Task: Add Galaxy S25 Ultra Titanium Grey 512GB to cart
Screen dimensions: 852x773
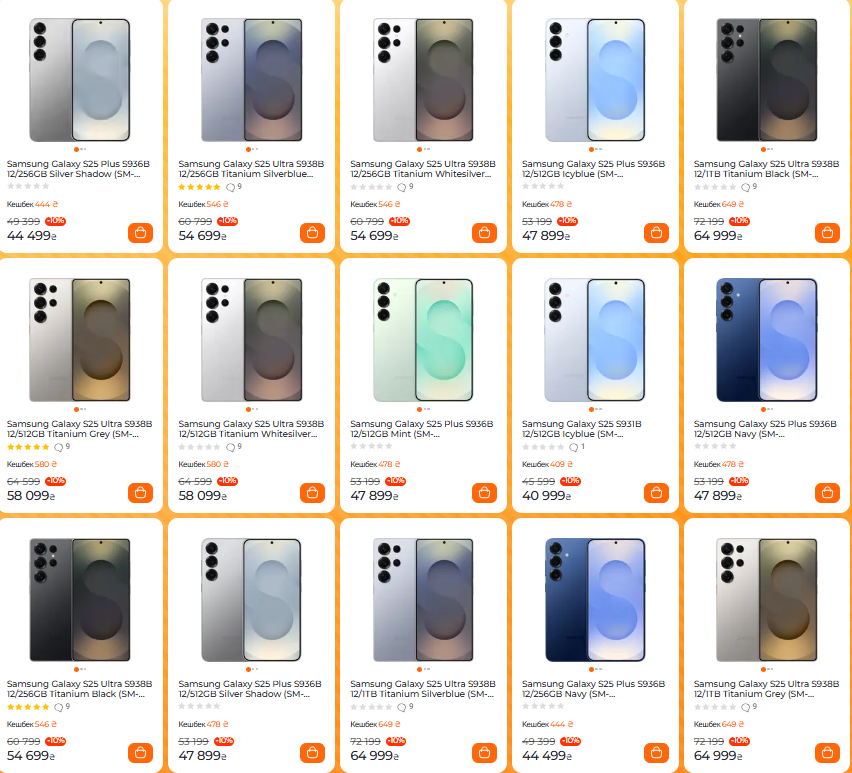Action: click(x=140, y=492)
